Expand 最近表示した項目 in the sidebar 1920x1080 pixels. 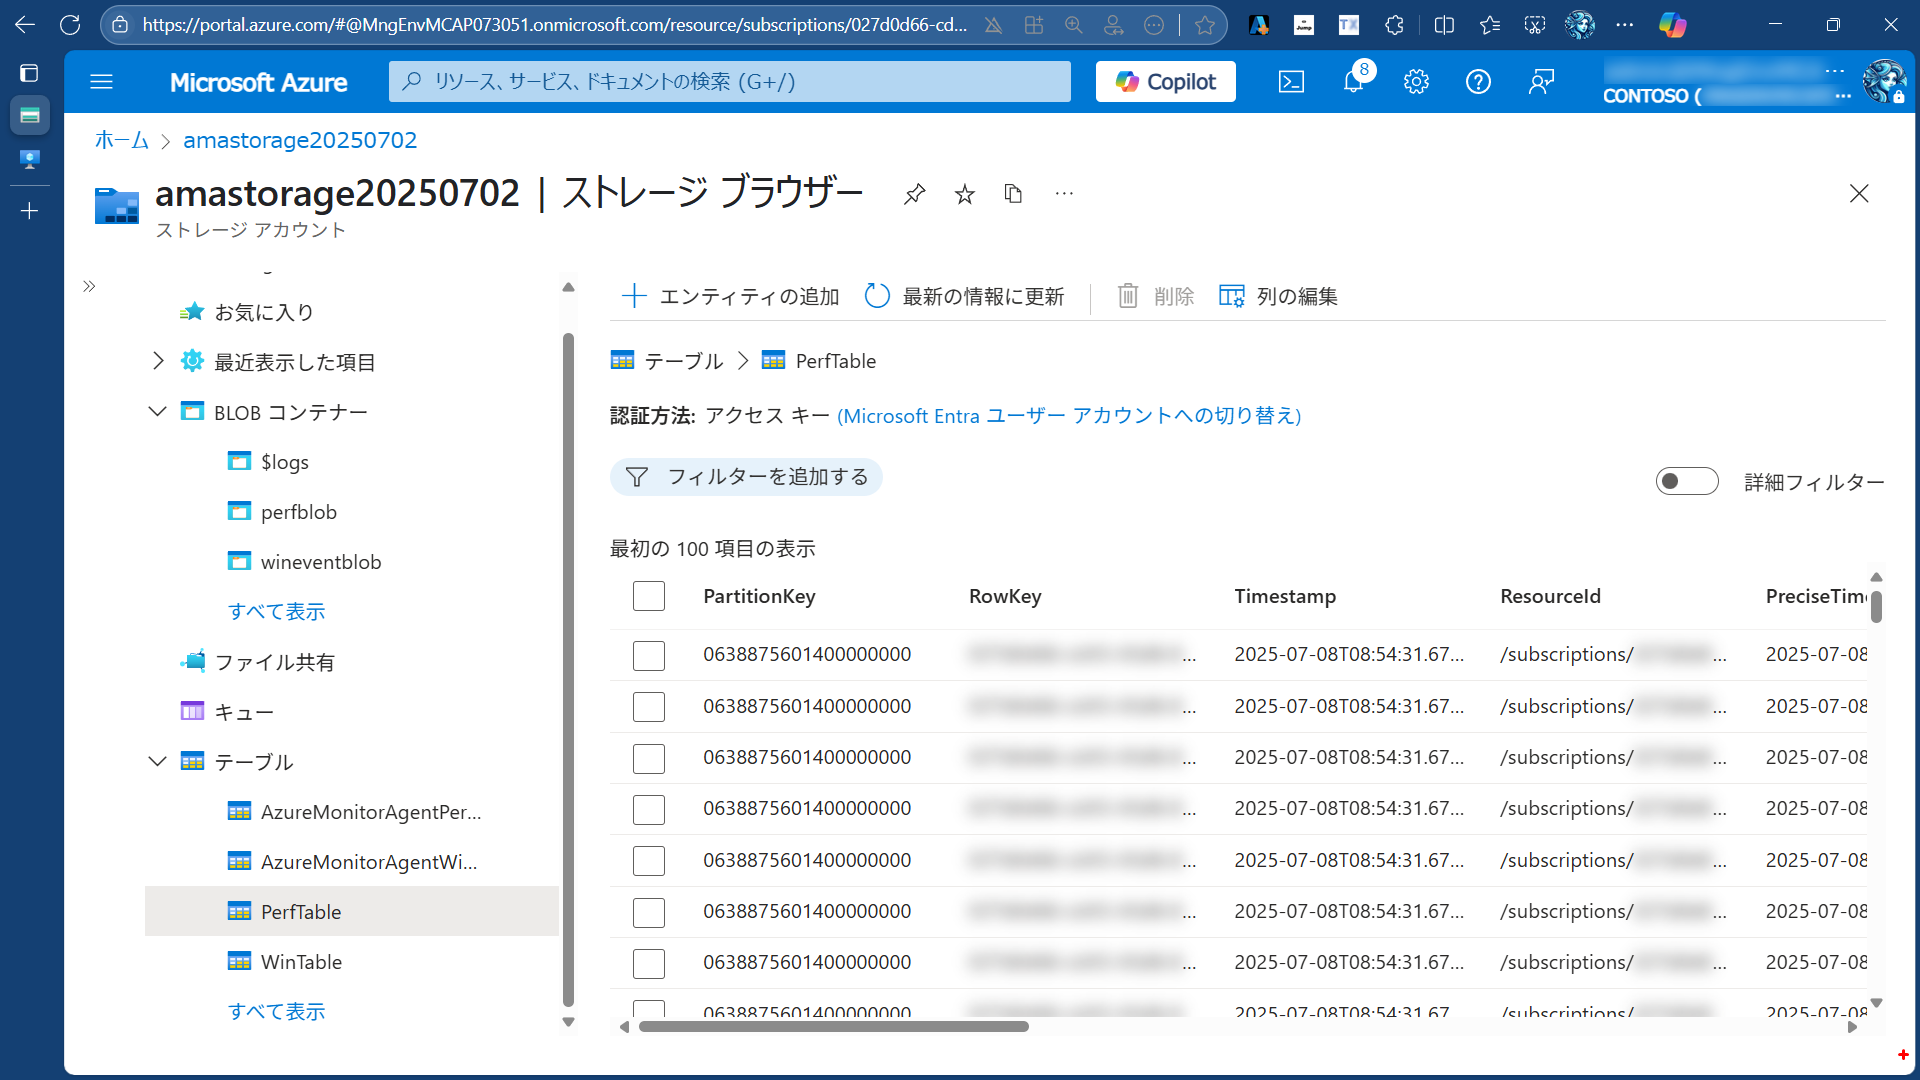click(x=157, y=361)
